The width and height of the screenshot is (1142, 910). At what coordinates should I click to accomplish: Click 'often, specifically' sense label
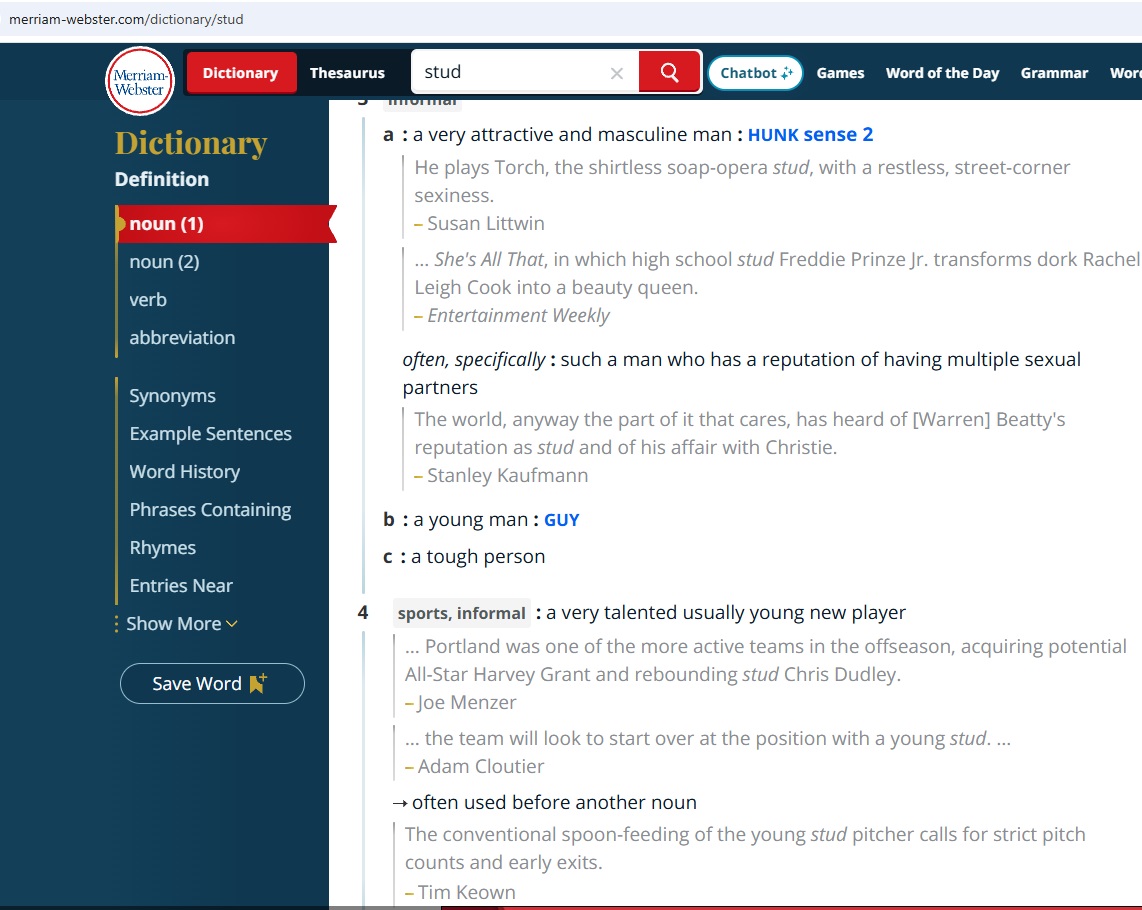pos(473,360)
